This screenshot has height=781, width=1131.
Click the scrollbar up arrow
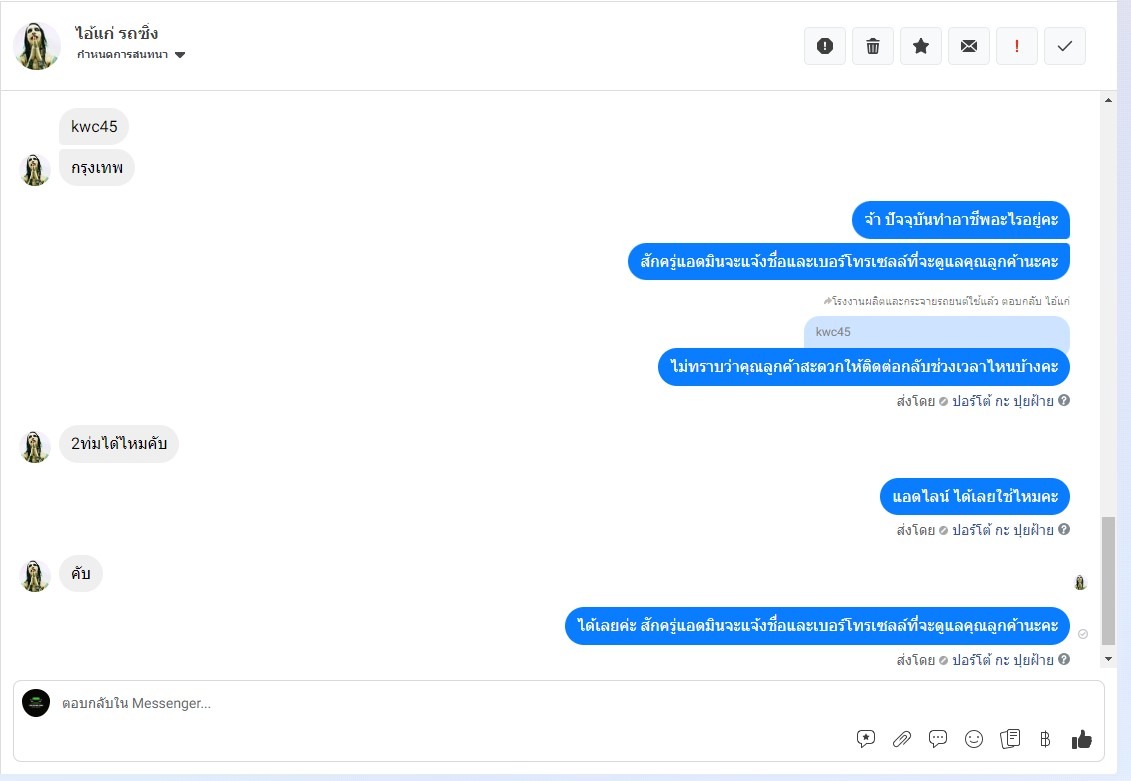[1109, 100]
